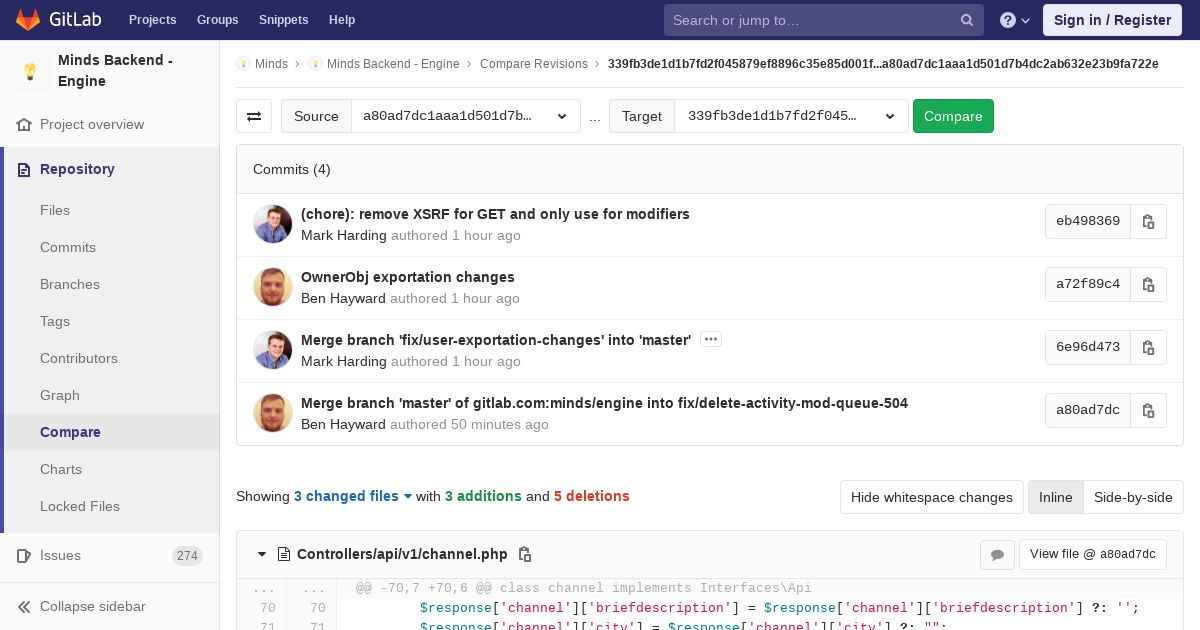Copy commit SHA a80ad7dc to clipboard
The width and height of the screenshot is (1200, 630).
1148,410
